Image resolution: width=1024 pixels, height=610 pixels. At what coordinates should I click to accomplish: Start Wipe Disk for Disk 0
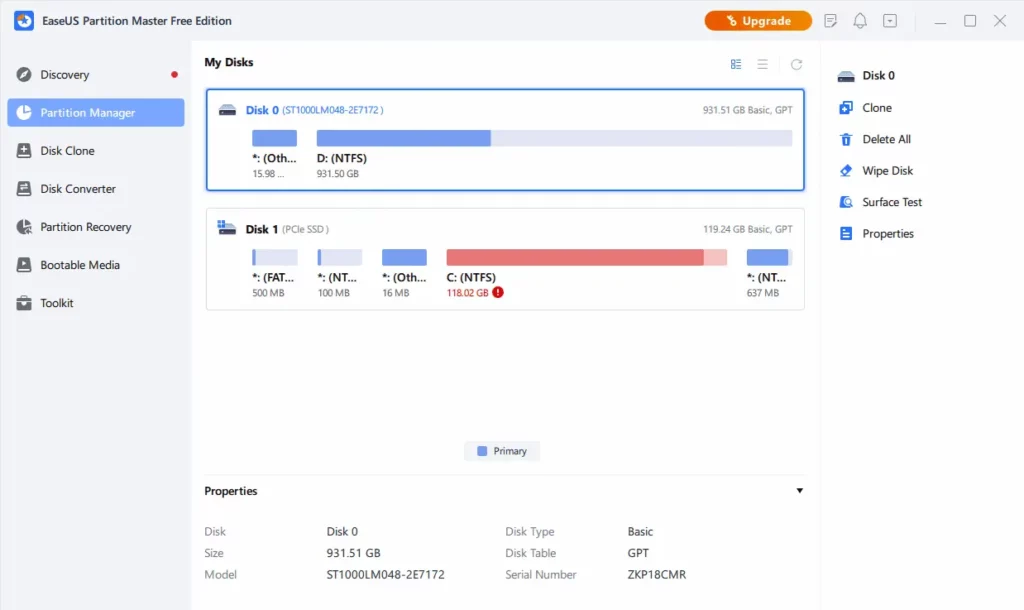click(x=886, y=170)
